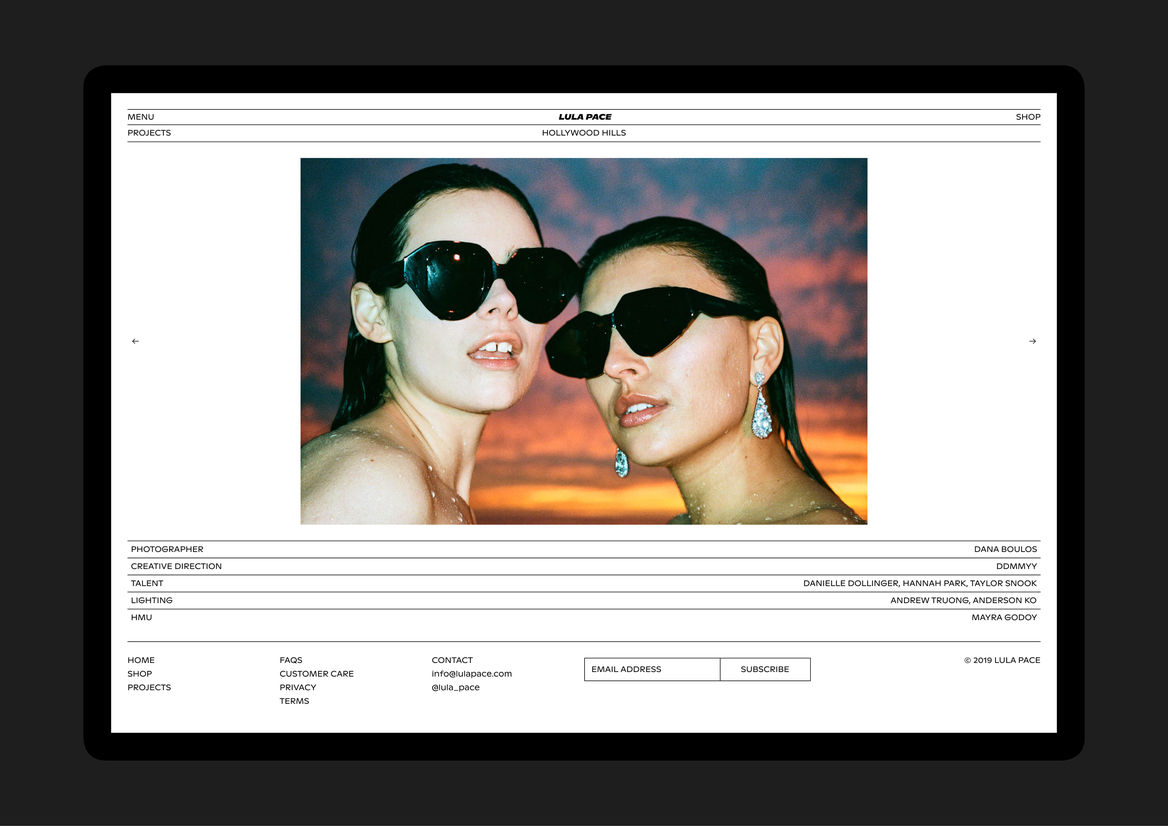This screenshot has height=826, width=1168.
Task: Open the footer SHOP link
Action: click(x=140, y=674)
